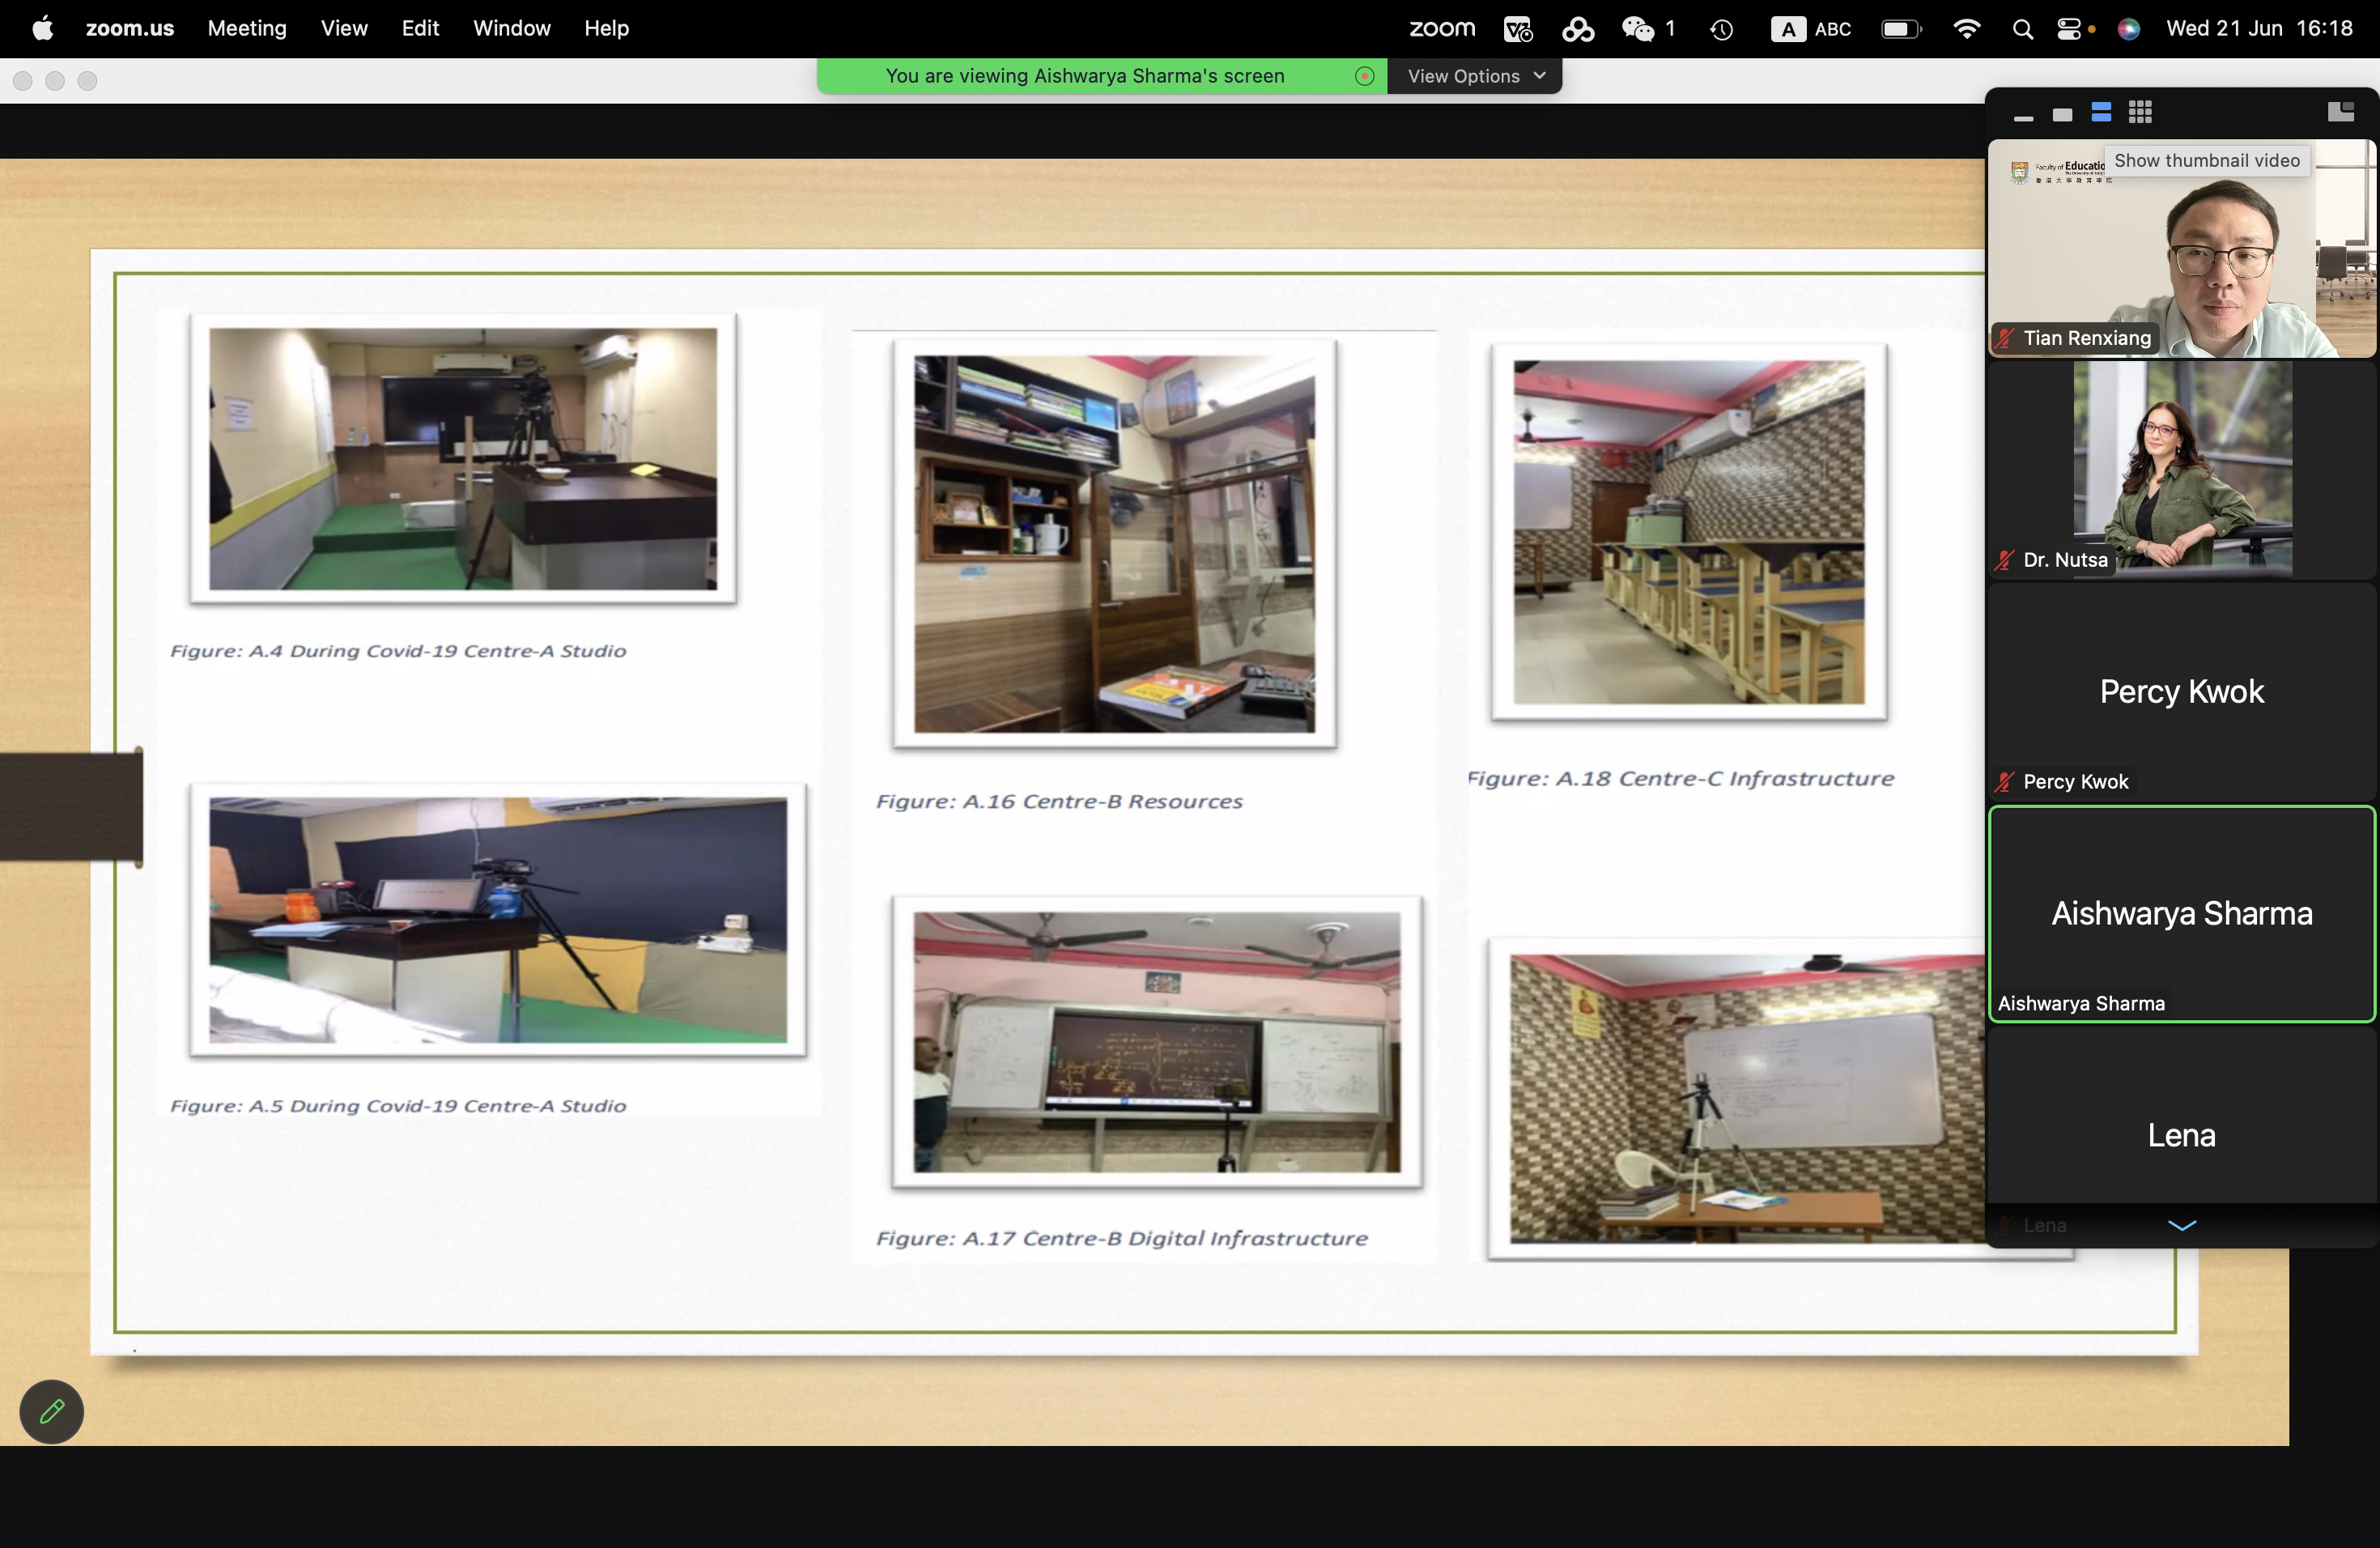
Task: Open the Window menu
Action: [x=511, y=28]
